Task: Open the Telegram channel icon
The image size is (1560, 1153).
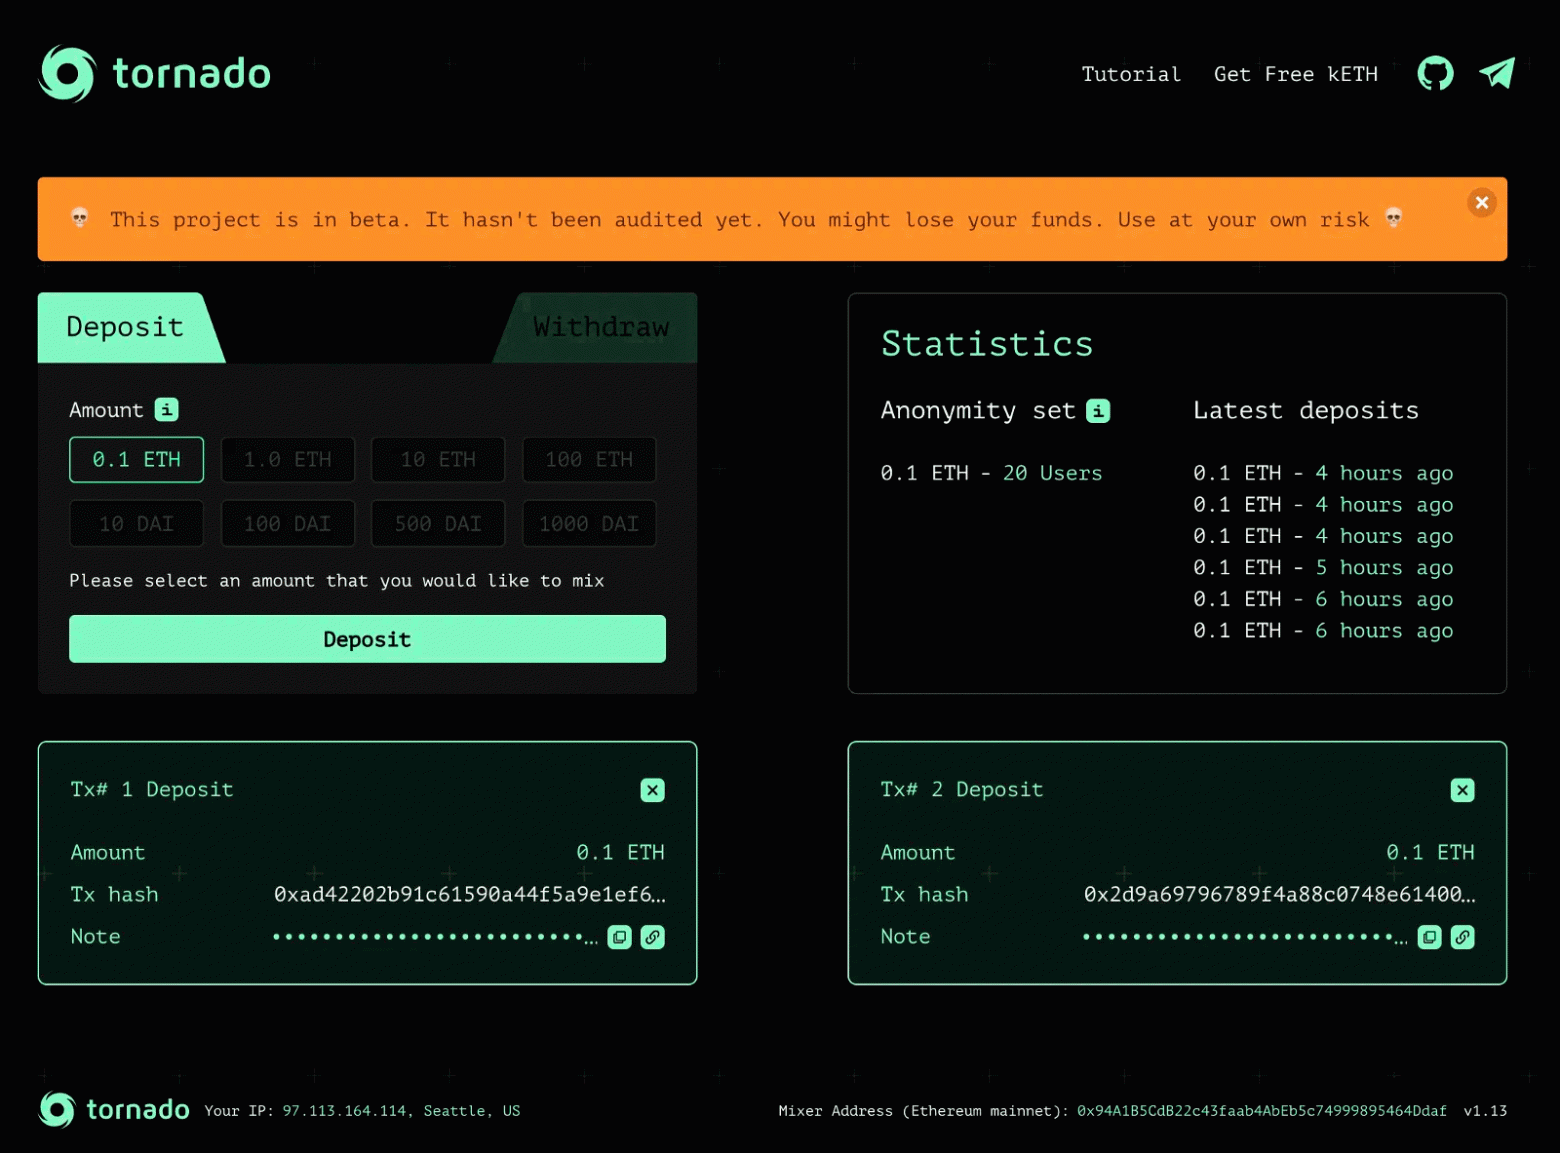Action: pyautogui.click(x=1497, y=73)
